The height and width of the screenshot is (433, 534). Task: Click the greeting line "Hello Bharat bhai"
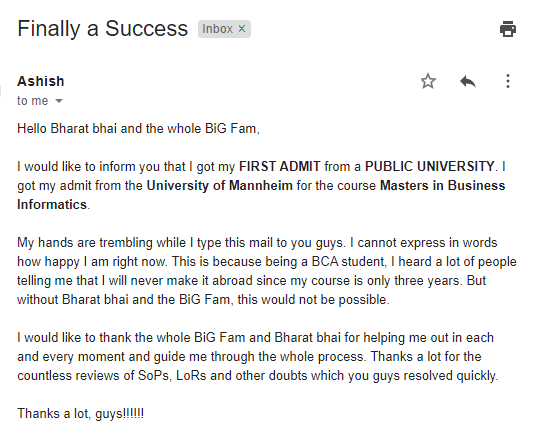67,129
